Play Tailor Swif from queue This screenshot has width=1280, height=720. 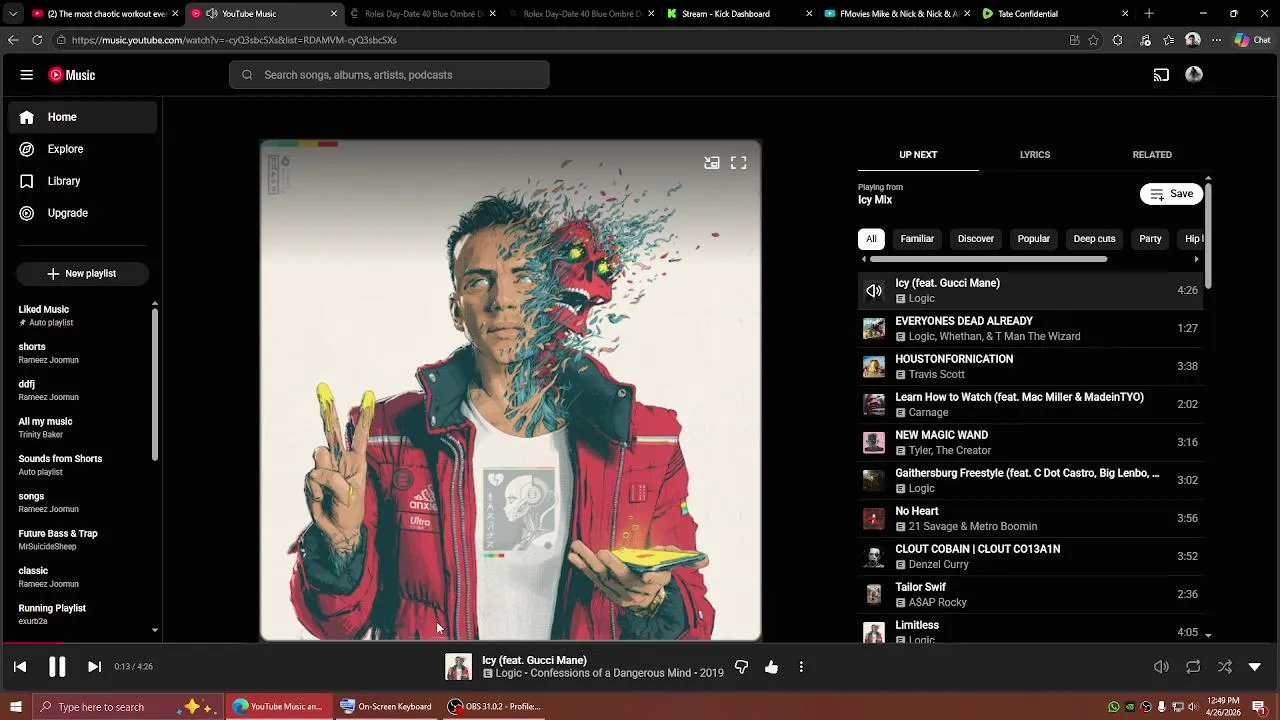pos(1030,594)
